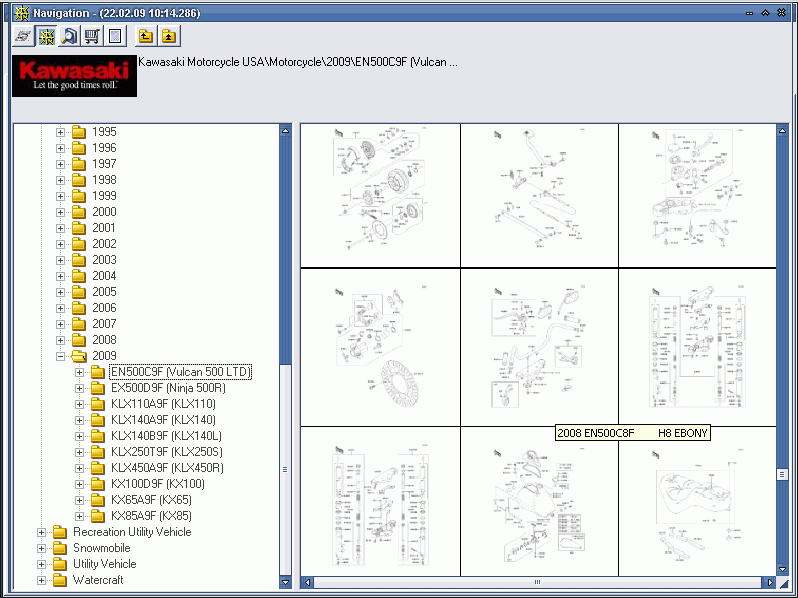This screenshot has width=798, height=598.
Task: Jump to top level with the folder double-arrow icon
Action: click(169, 36)
